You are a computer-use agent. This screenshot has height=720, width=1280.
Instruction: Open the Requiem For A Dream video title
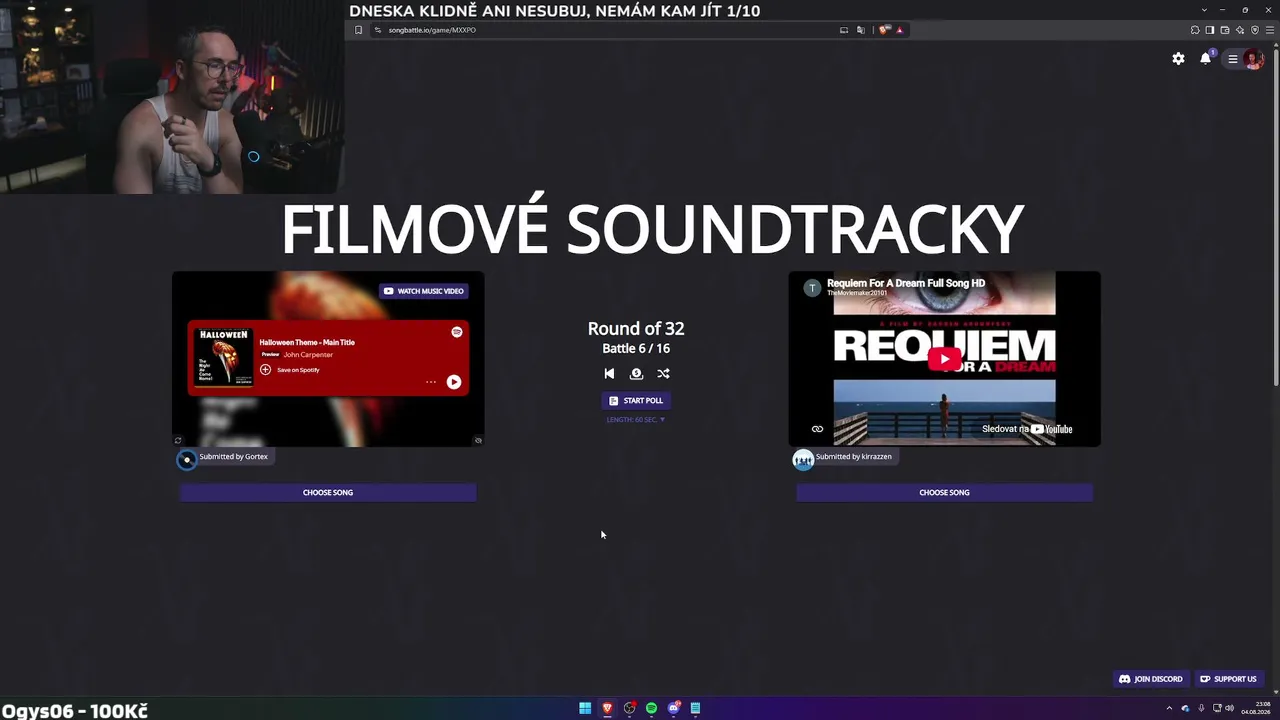(906, 283)
